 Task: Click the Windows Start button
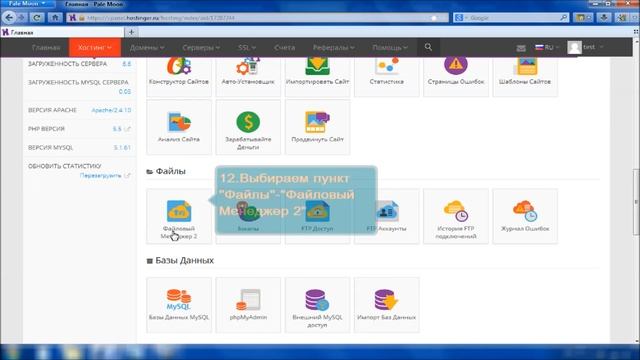pyautogui.click(x=11, y=352)
